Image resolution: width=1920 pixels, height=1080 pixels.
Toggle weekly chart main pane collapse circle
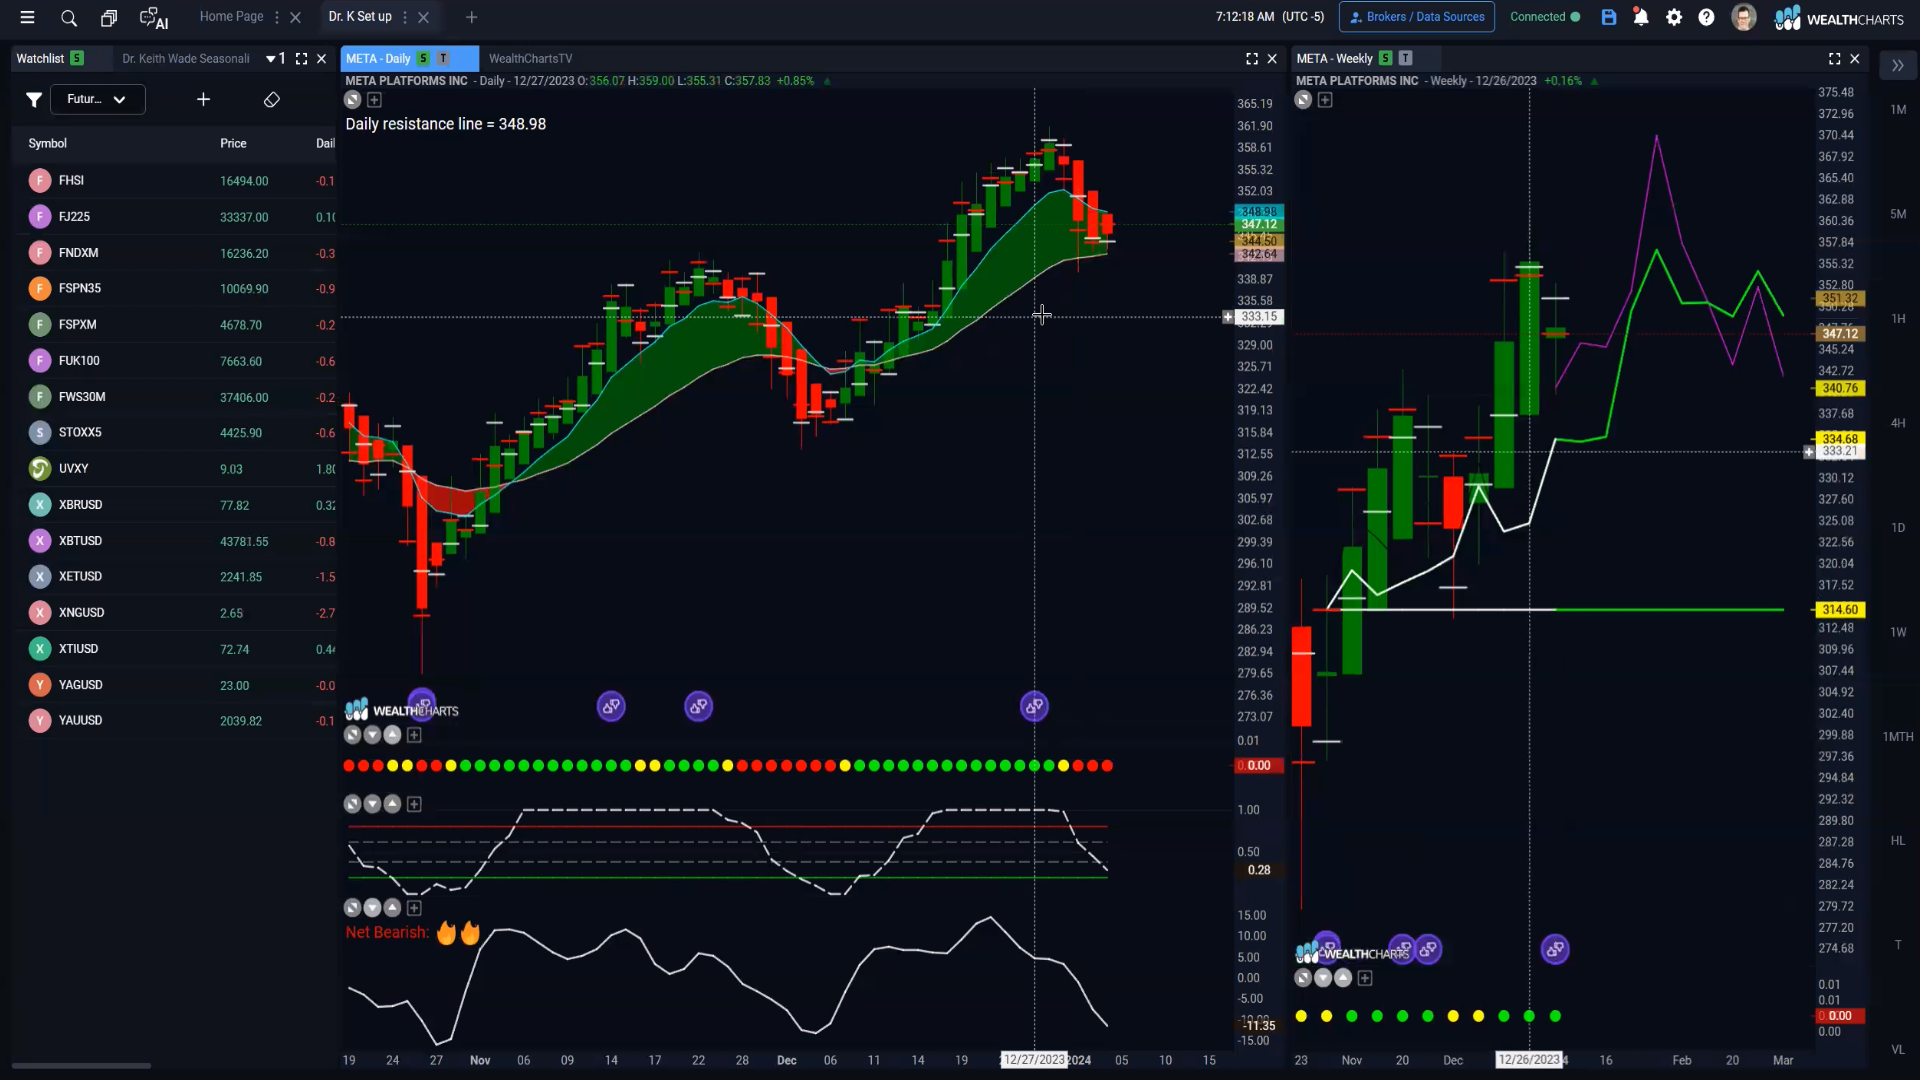1303,100
